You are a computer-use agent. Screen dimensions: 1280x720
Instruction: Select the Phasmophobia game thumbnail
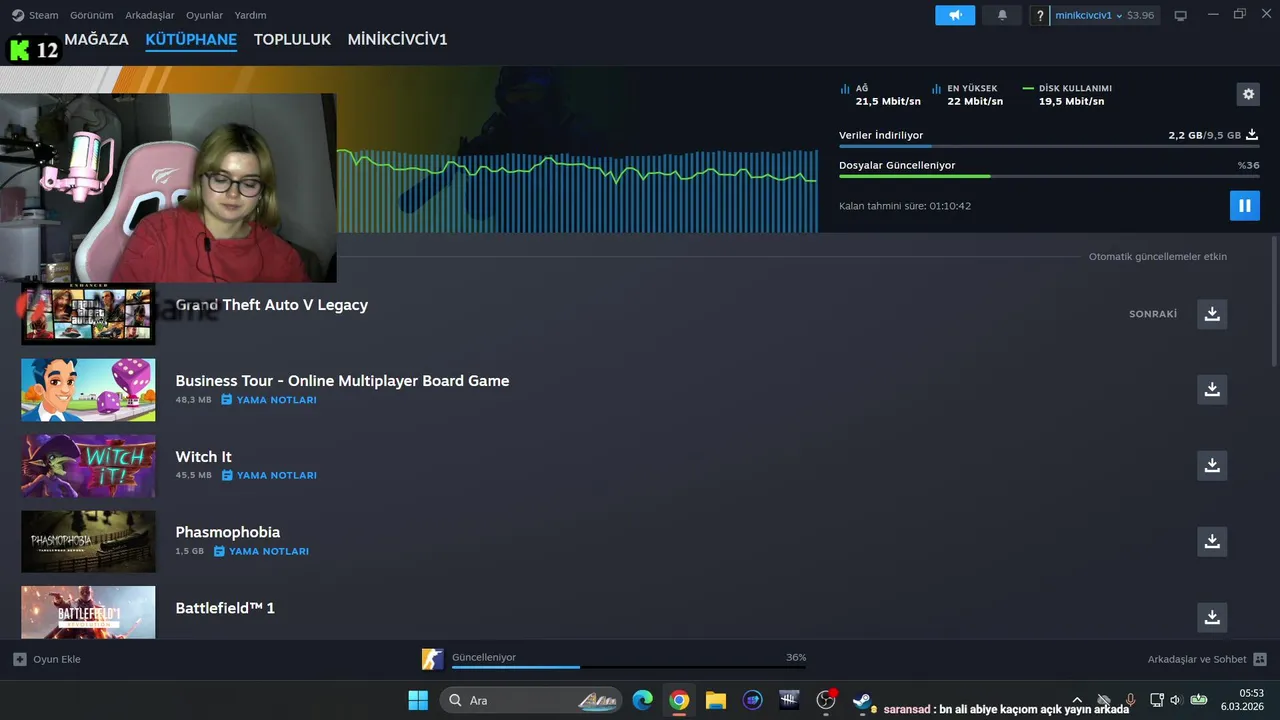pos(88,542)
